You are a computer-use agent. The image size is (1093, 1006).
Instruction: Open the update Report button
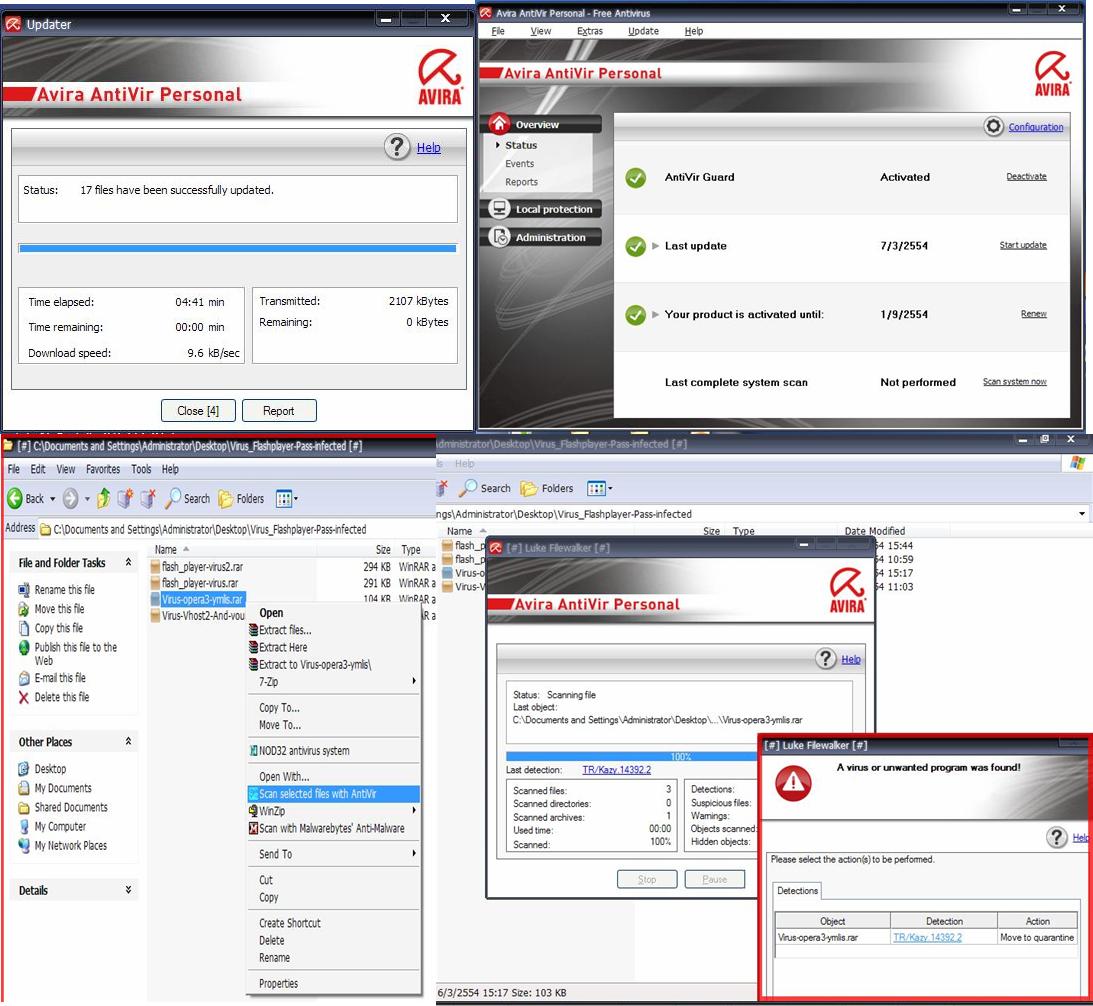[279, 411]
